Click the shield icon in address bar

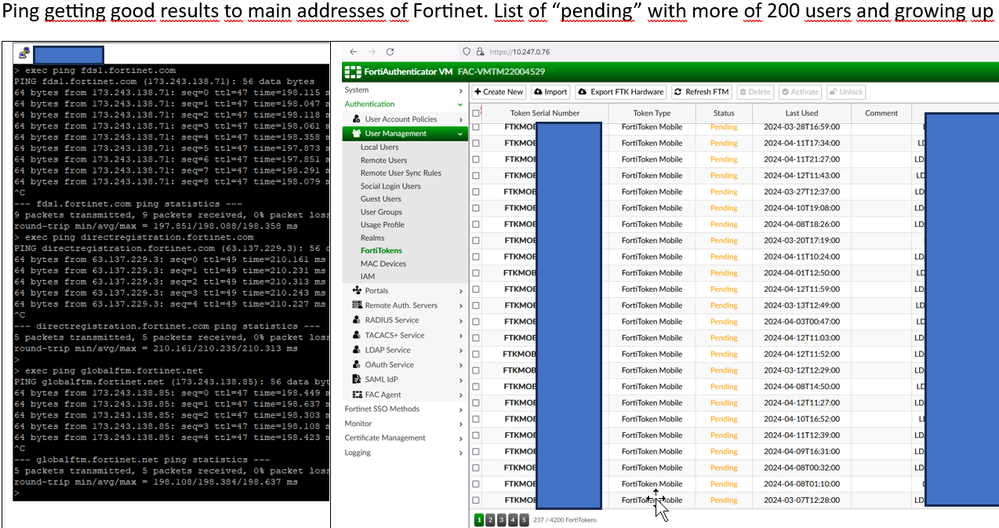pyautogui.click(x=467, y=52)
